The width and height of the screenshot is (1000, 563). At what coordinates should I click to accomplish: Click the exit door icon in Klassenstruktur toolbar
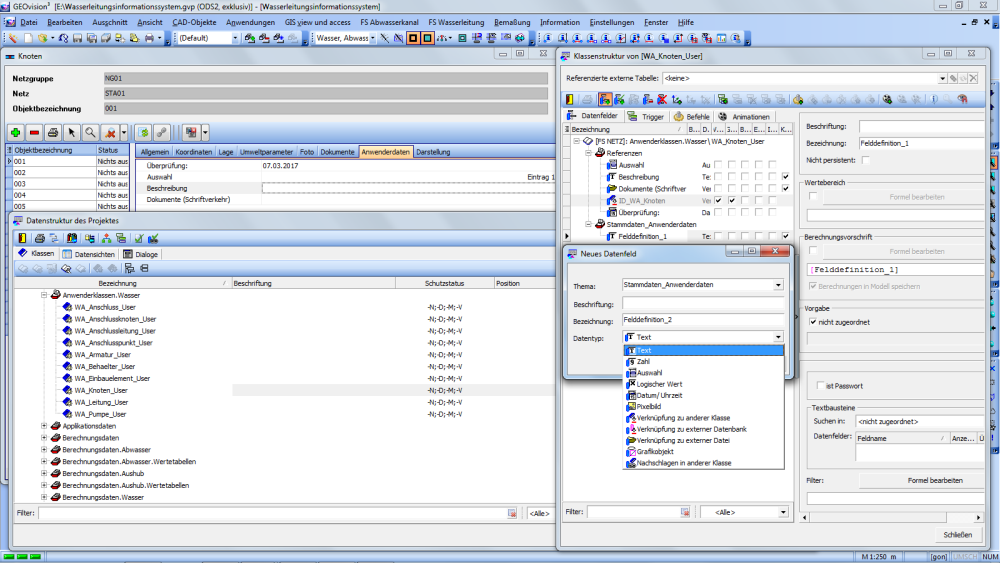[570, 99]
